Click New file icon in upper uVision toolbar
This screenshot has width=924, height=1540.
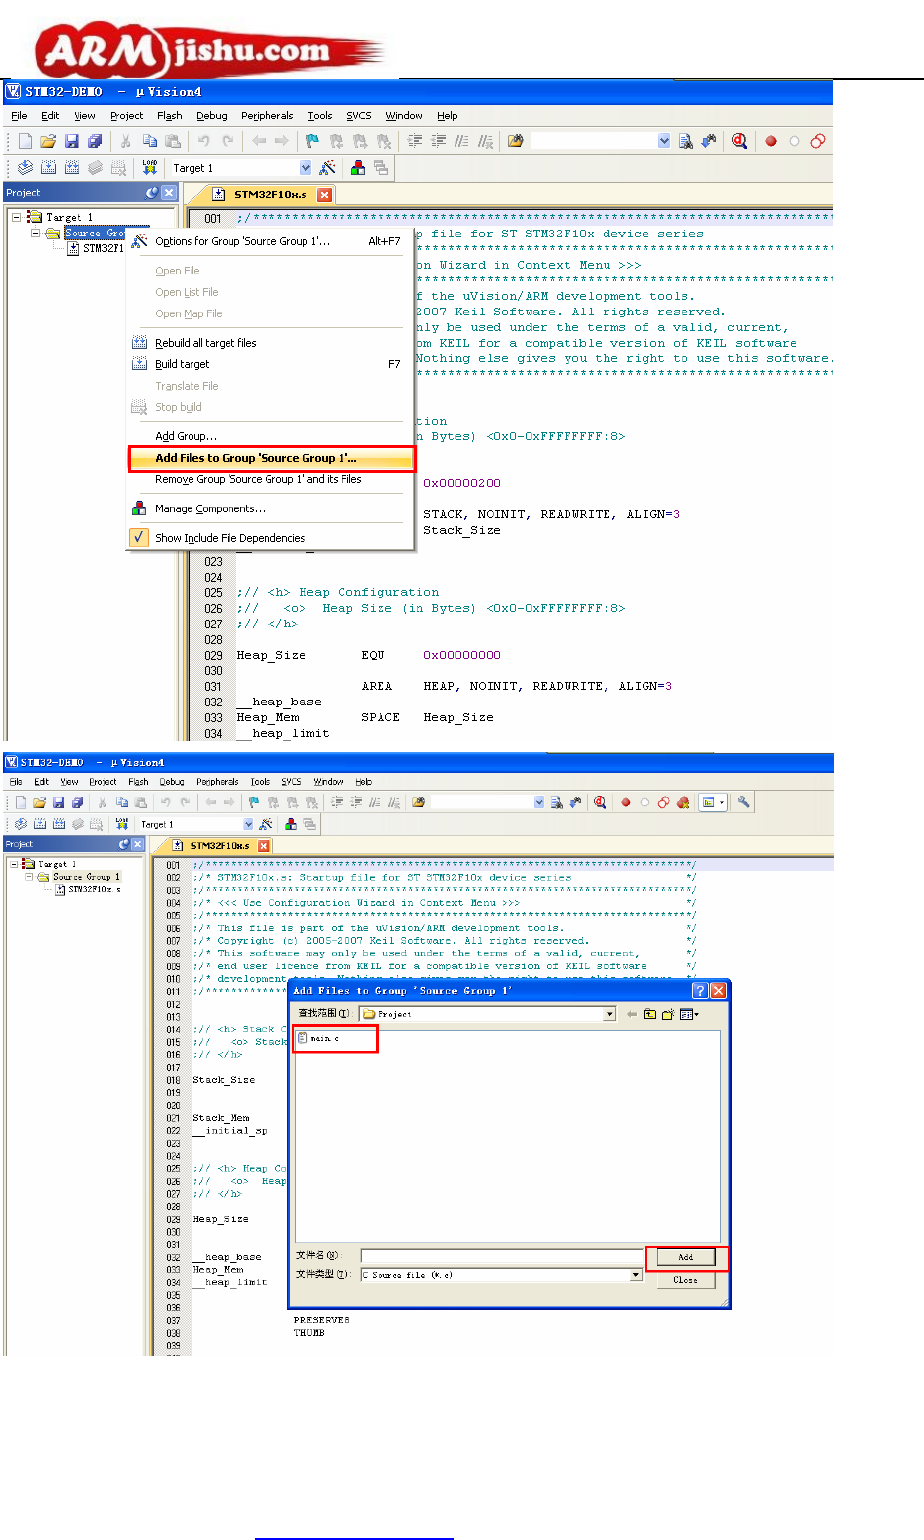(26, 141)
